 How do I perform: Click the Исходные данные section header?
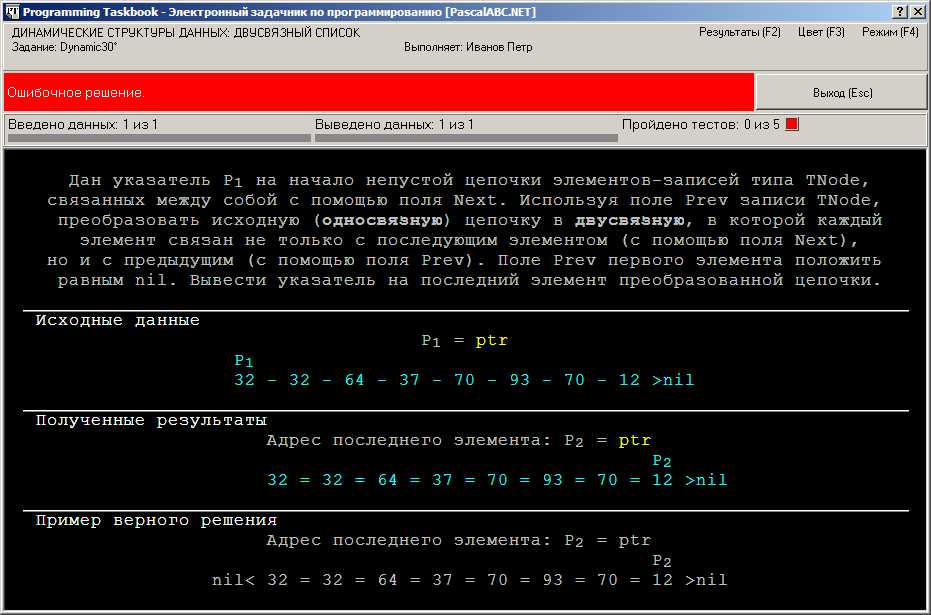click(x=118, y=321)
